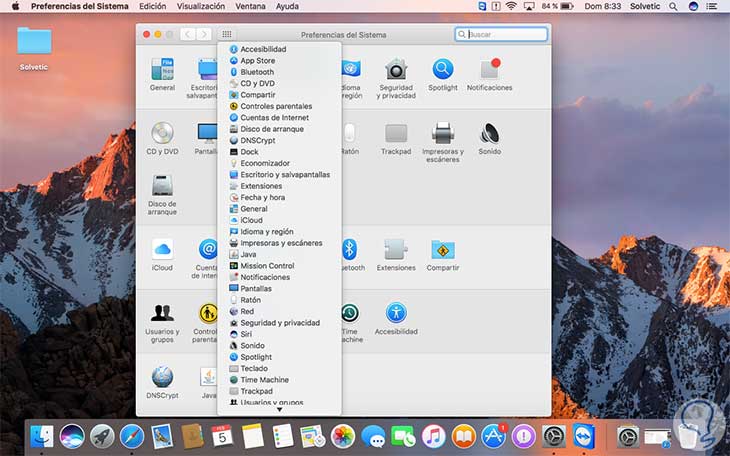Open the Apple menu
The width and height of the screenshot is (730, 456).
coord(15,6)
